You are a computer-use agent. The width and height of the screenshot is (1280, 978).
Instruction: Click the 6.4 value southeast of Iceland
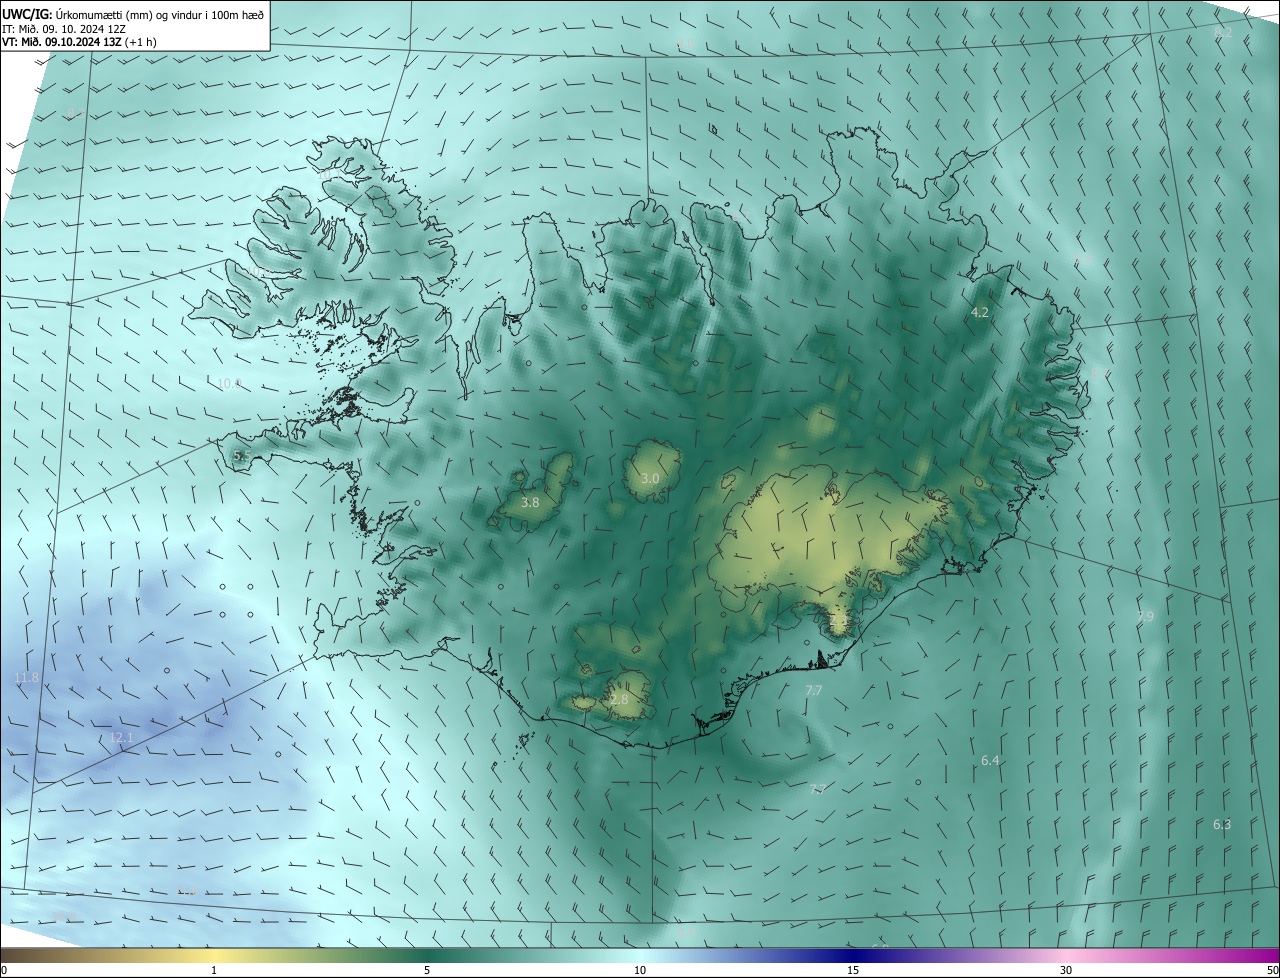pyautogui.click(x=990, y=761)
